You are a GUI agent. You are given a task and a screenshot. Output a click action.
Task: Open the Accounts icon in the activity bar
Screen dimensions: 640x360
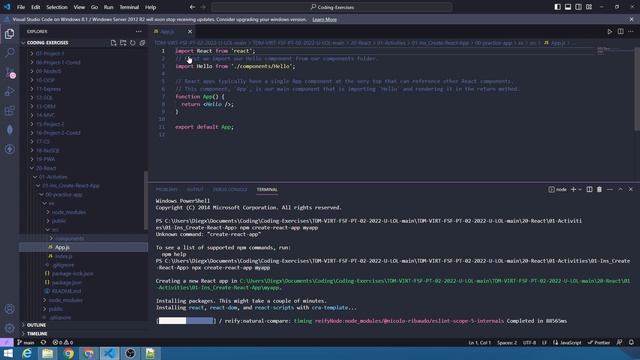click(9, 309)
